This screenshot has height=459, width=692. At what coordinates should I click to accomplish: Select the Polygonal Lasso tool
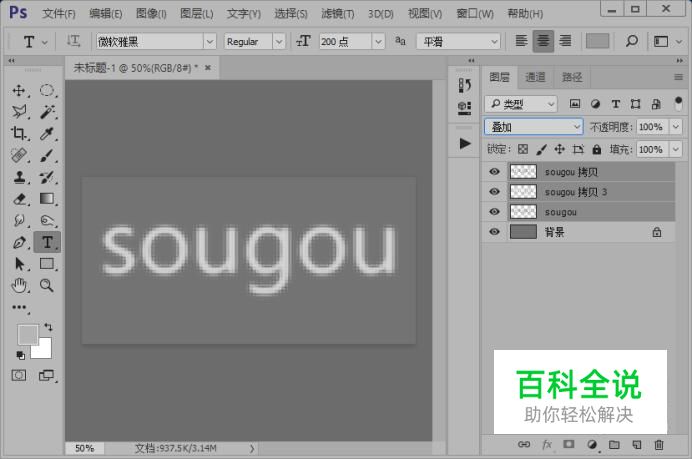click(x=19, y=112)
